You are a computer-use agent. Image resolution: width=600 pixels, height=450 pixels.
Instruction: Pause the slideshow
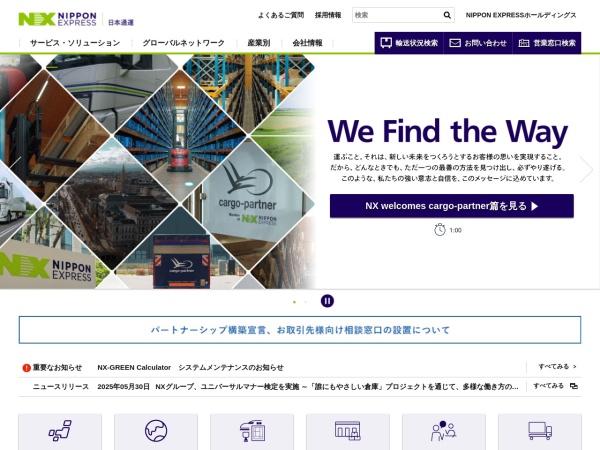[x=327, y=301]
